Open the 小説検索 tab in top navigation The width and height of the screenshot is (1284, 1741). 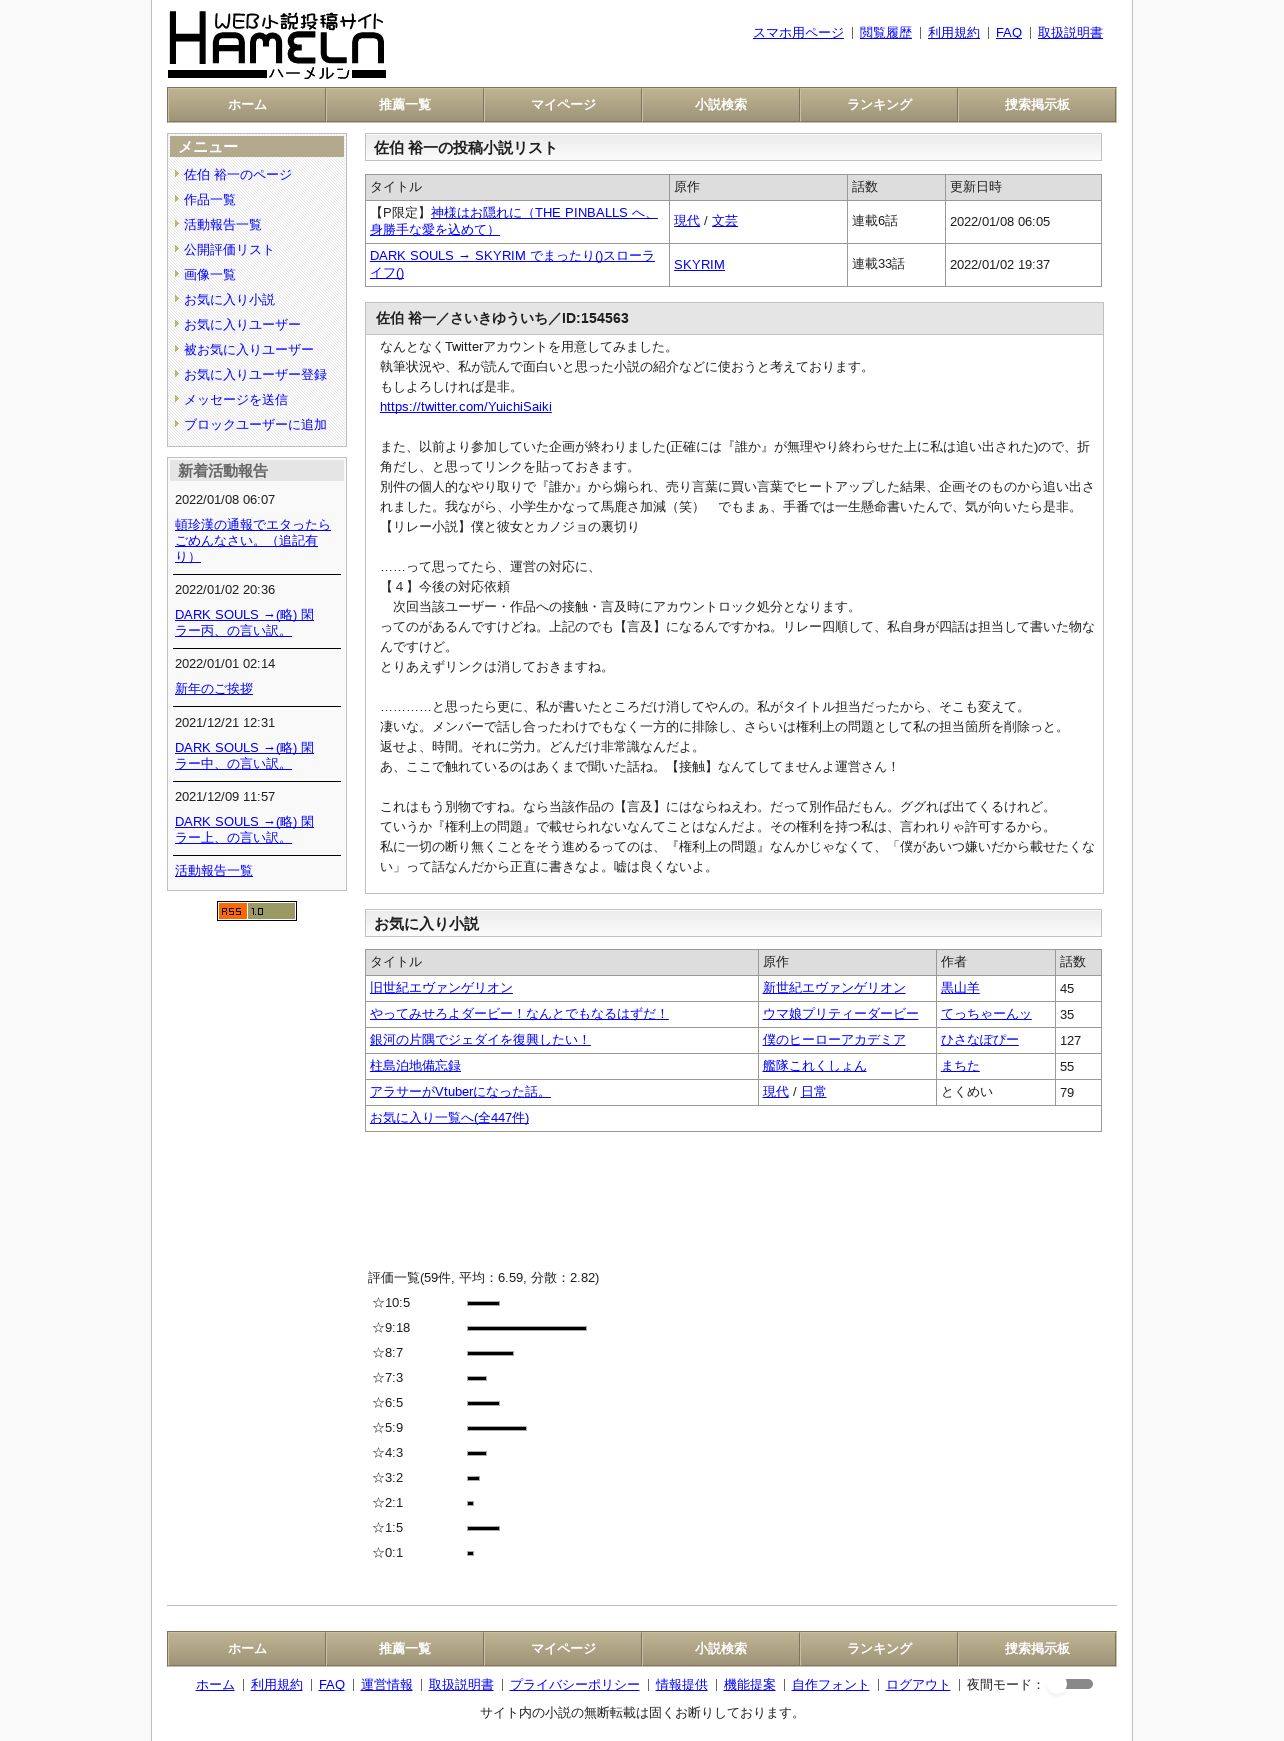pos(721,105)
